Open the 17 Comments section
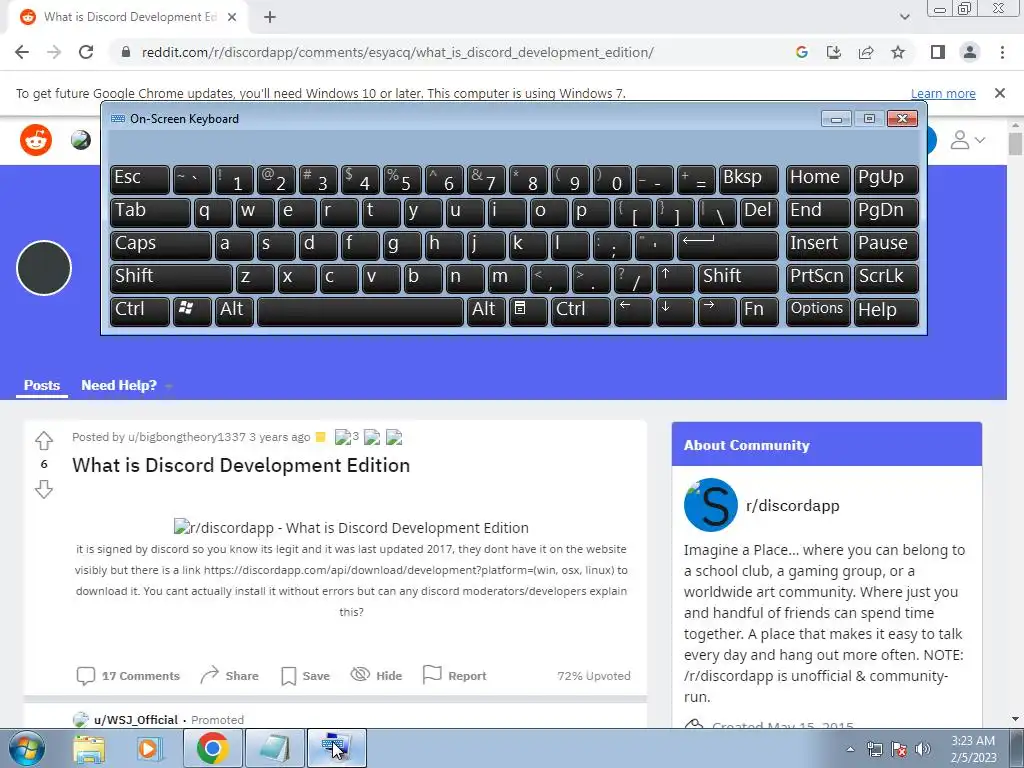This screenshot has height=768, width=1024. click(x=128, y=676)
